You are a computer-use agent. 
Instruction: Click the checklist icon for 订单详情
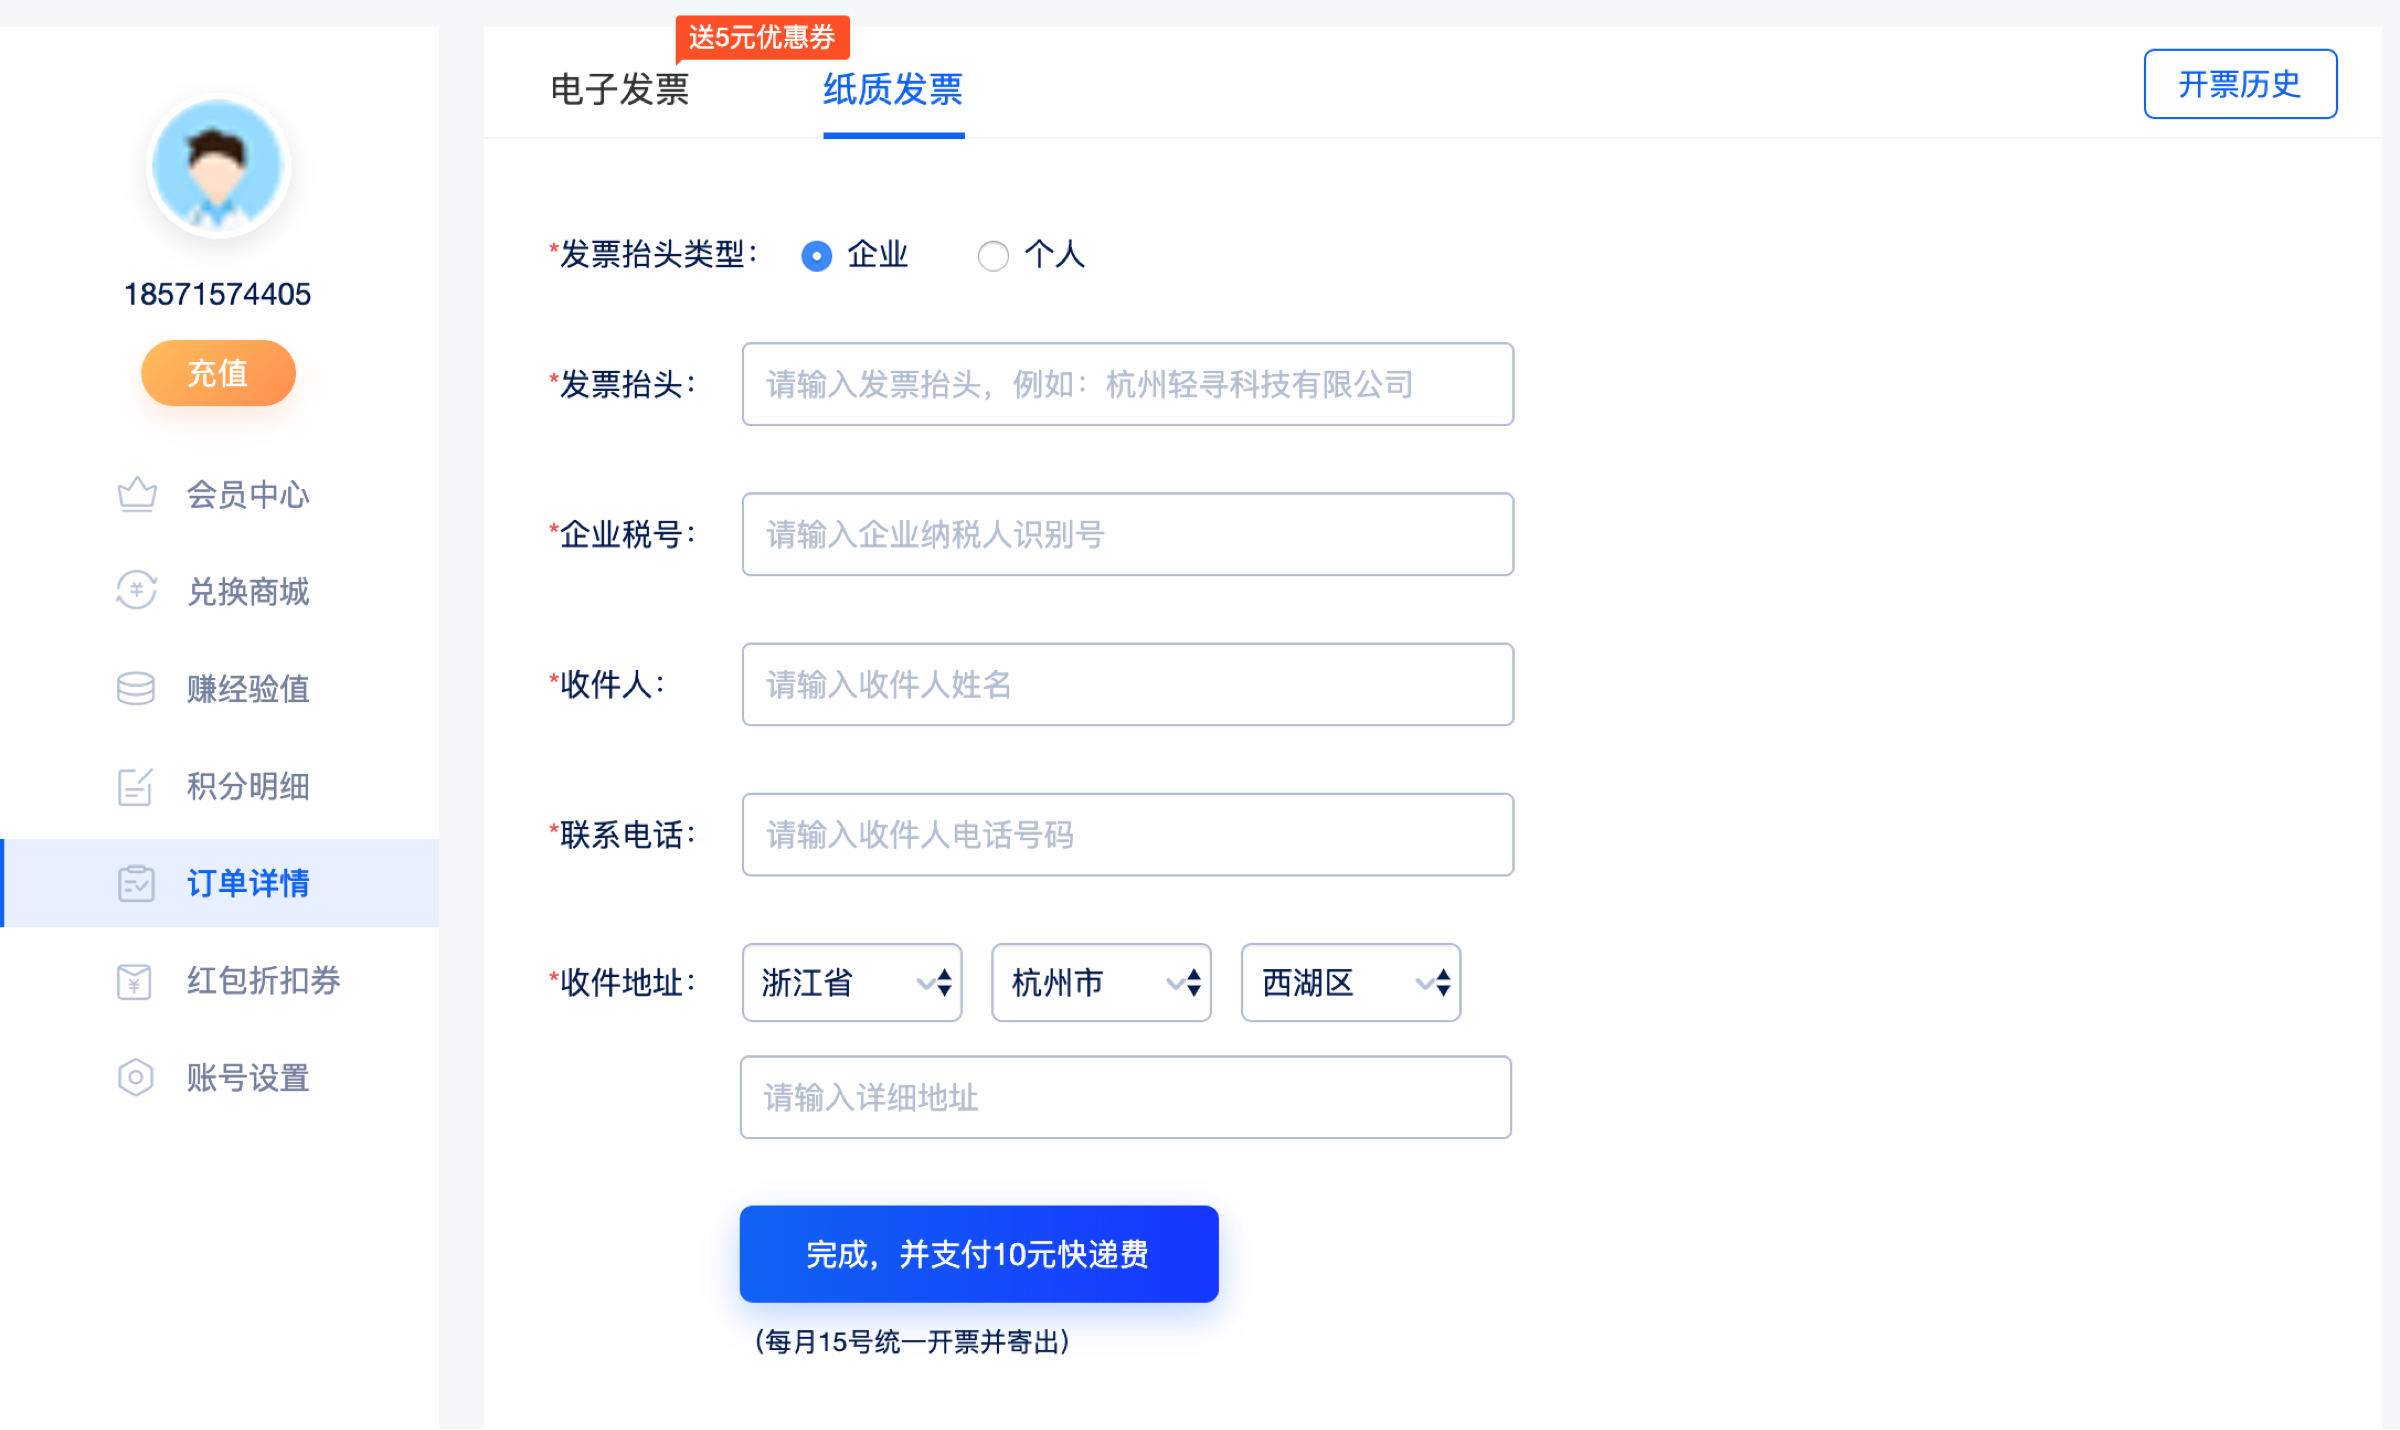tap(136, 883)
